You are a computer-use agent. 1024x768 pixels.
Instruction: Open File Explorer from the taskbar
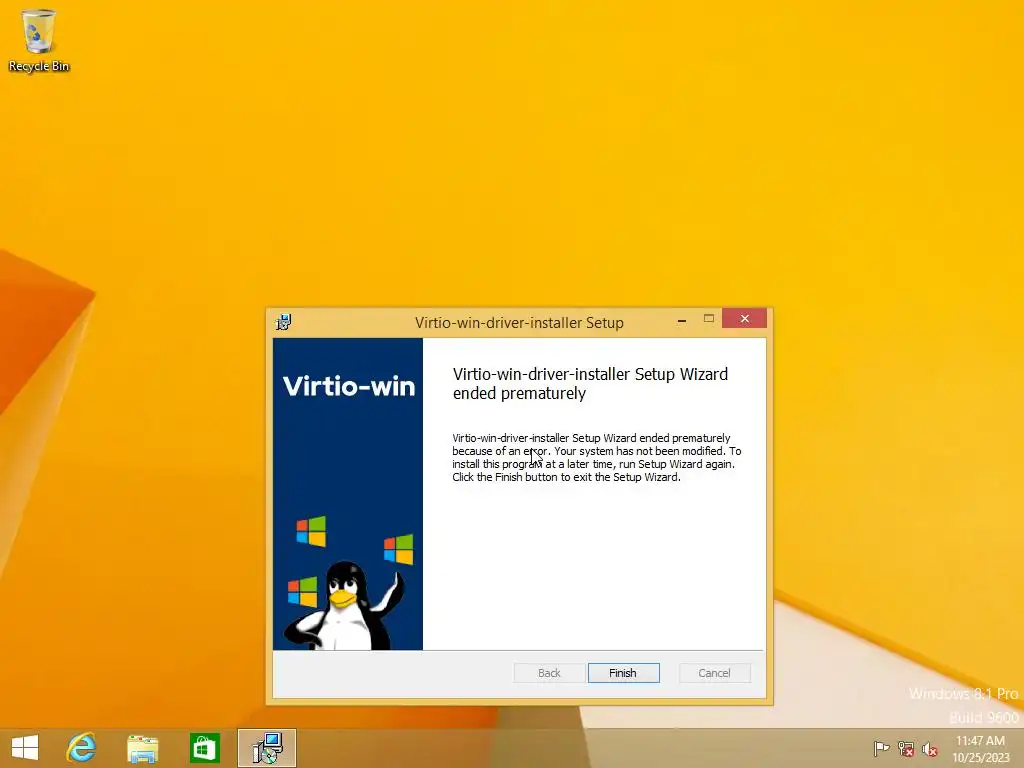coord(142,748)
